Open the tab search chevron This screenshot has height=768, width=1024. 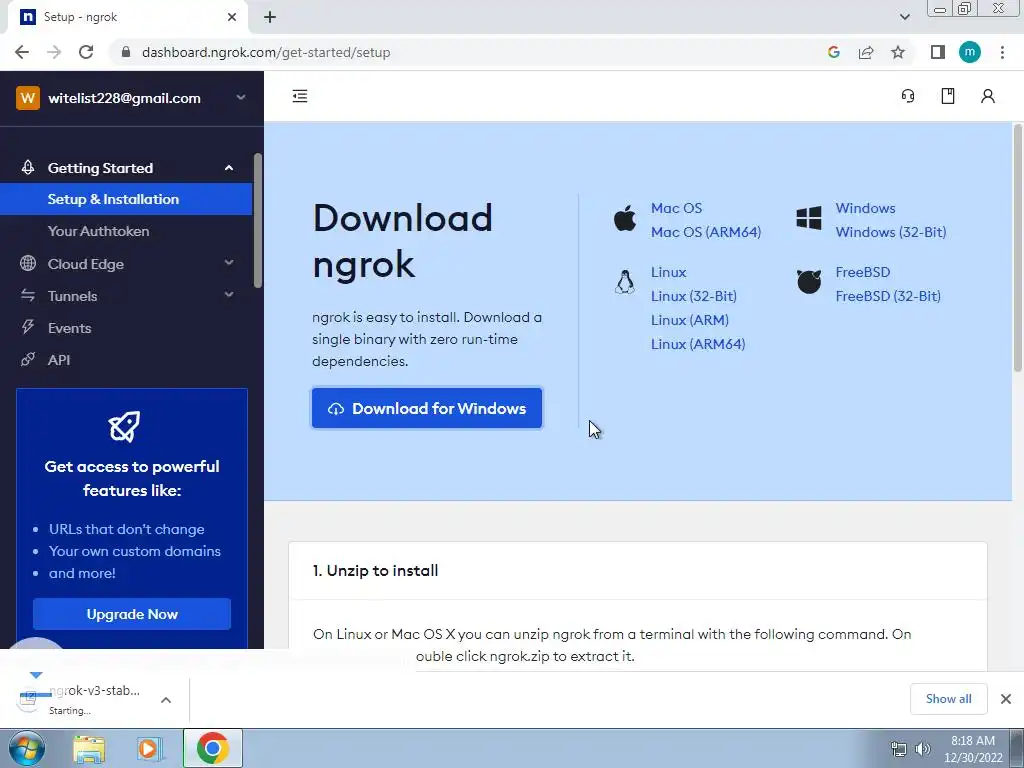coord(904,17)
